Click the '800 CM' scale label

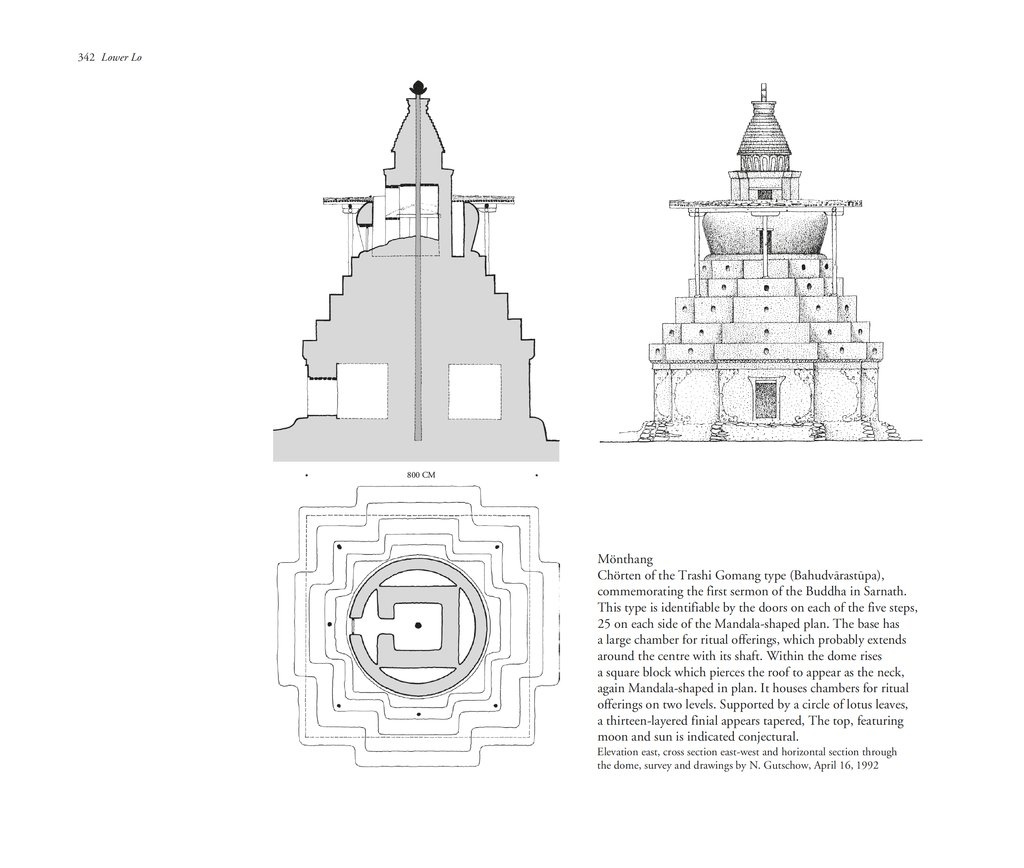tap(421, 474)
